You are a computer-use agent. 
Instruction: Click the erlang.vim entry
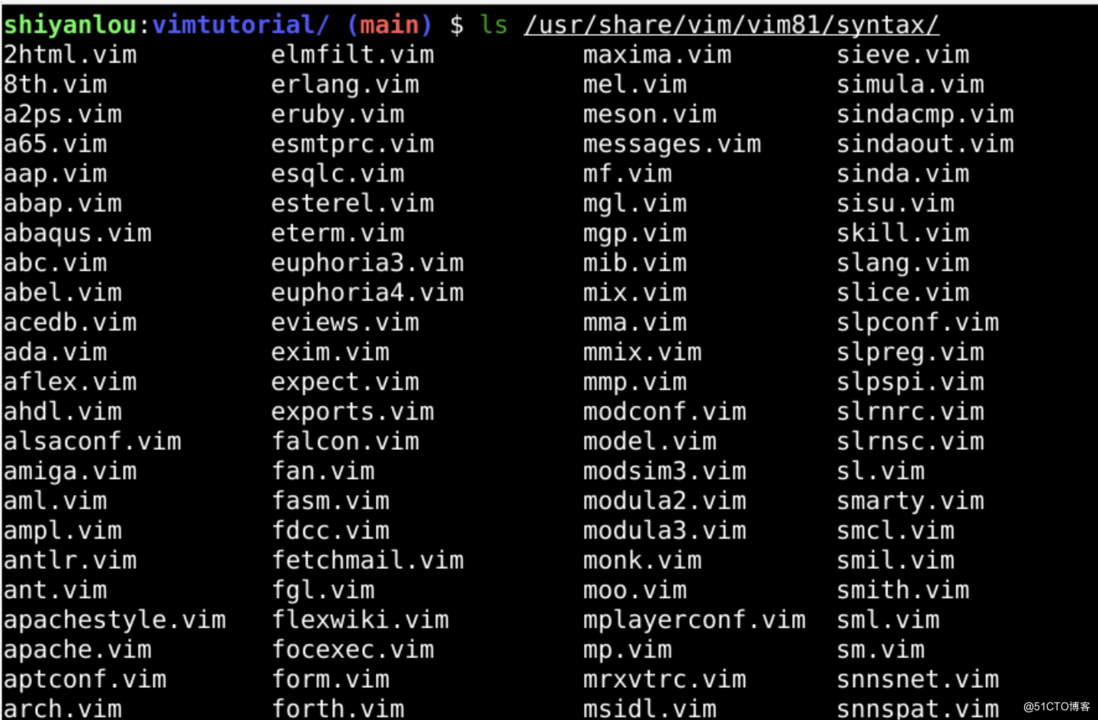click(345, 85)
